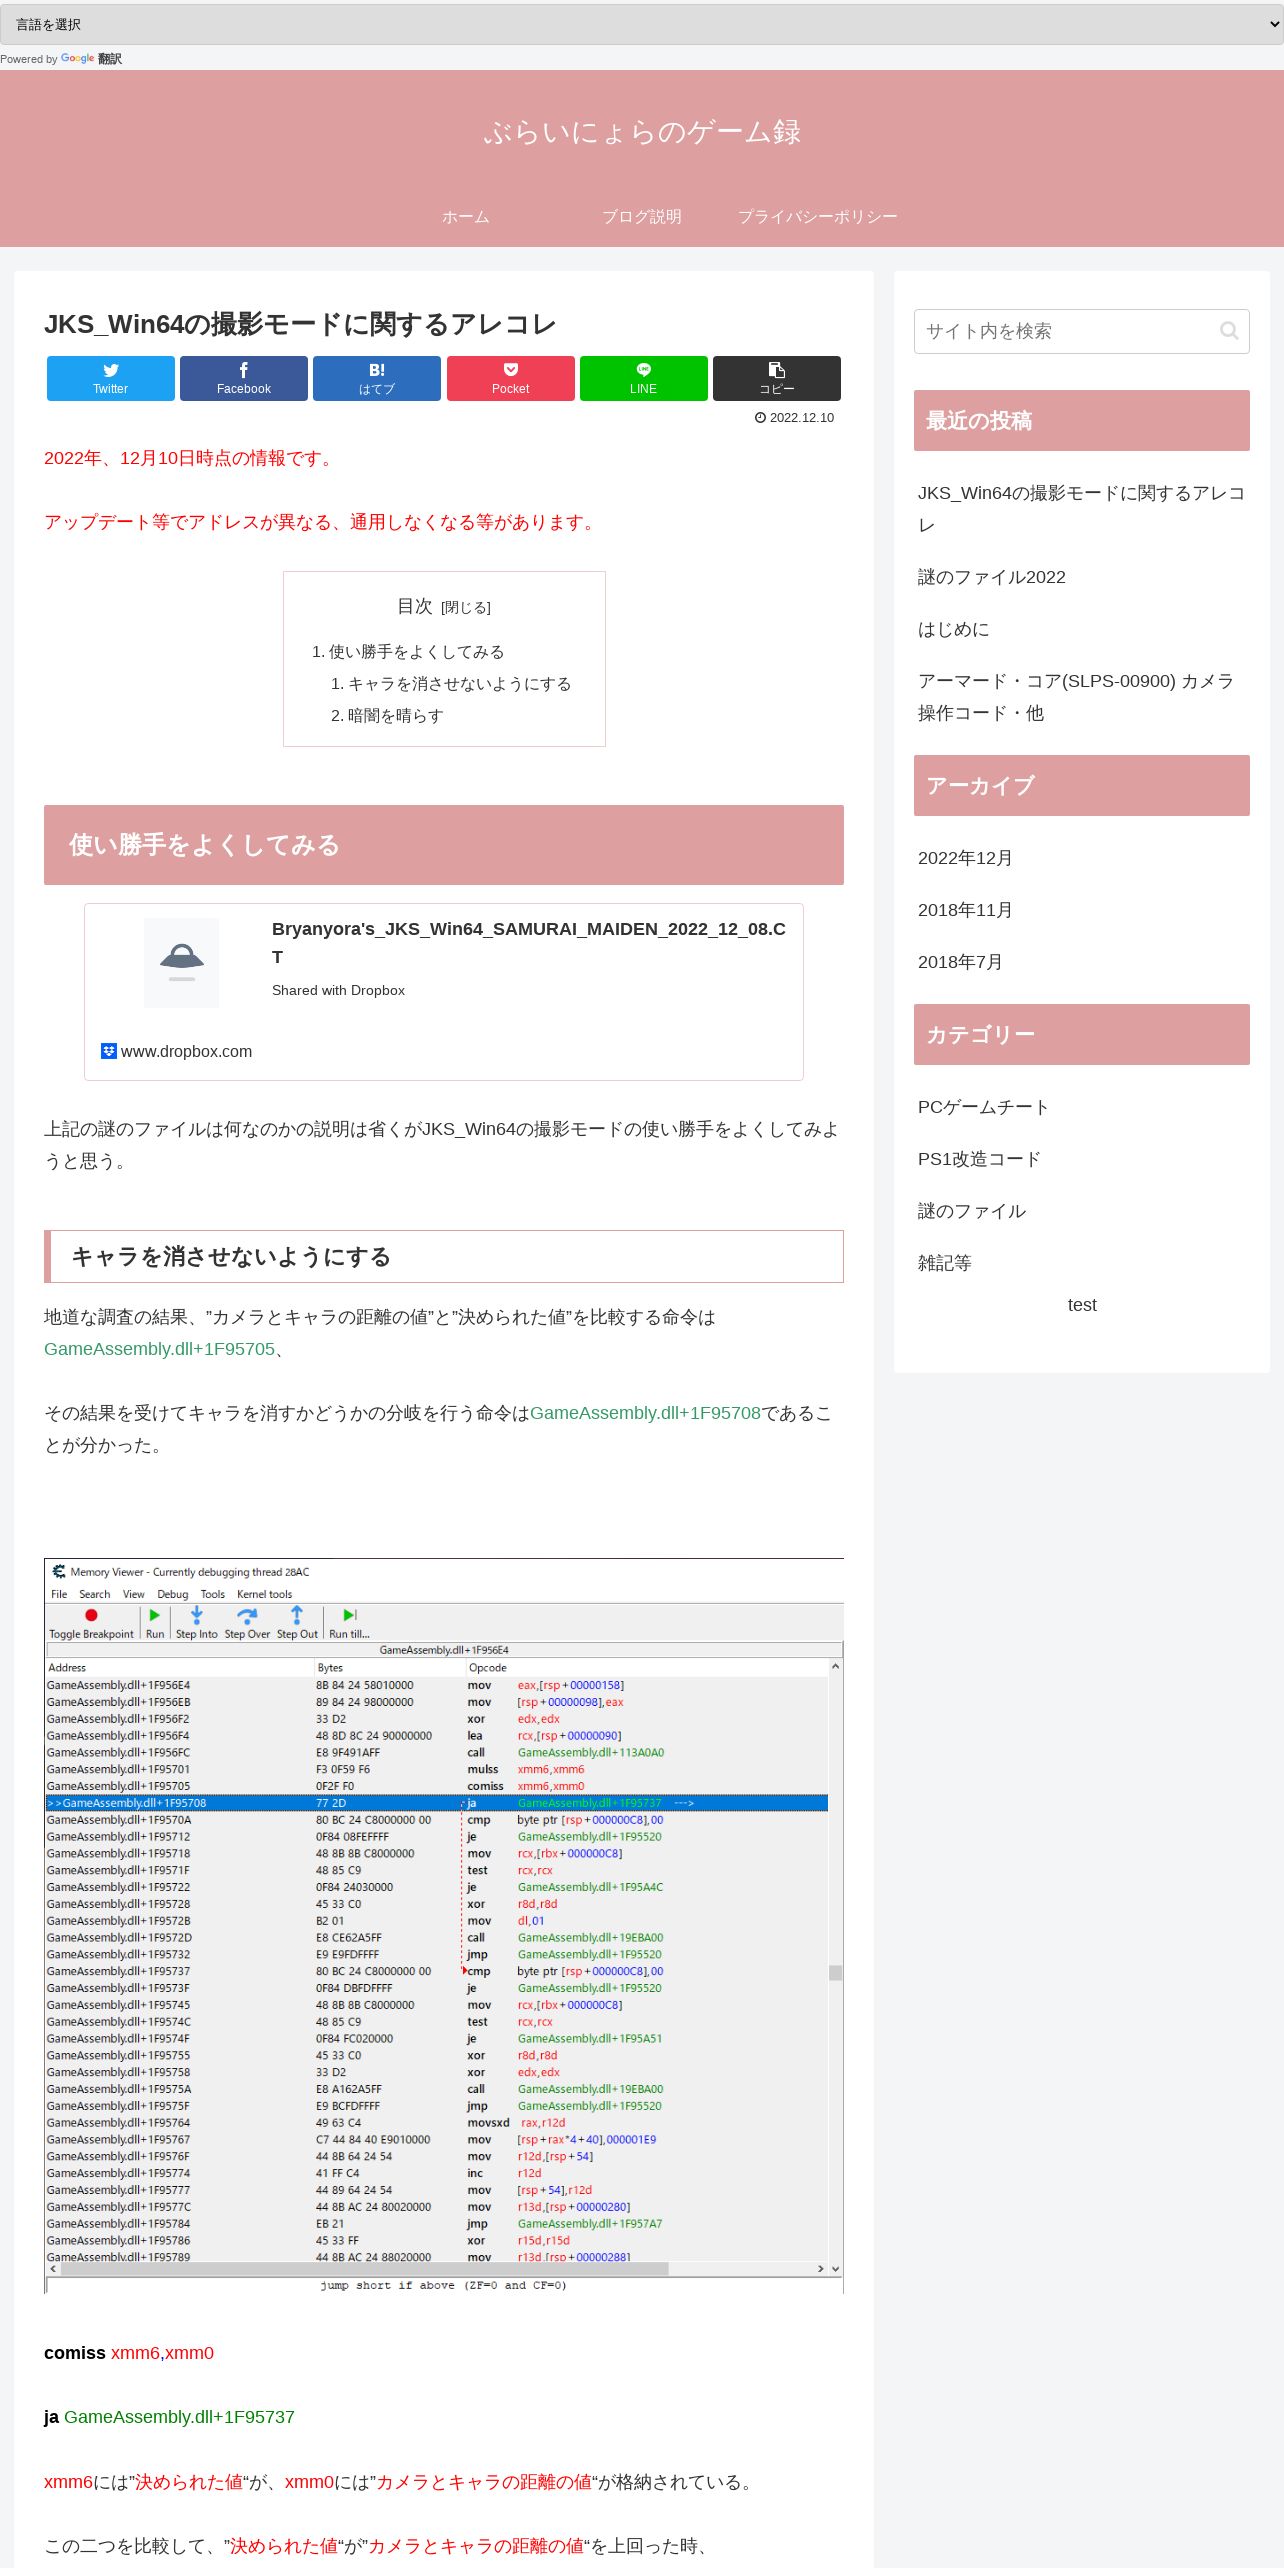Click the test text in sidebar
1284x2568 pixels.
coord(1082,1305)
